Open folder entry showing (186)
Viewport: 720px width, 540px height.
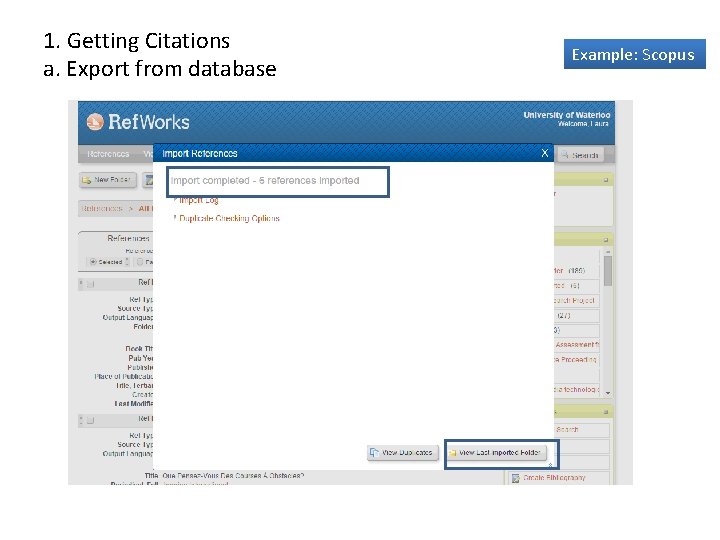(569, 271)
